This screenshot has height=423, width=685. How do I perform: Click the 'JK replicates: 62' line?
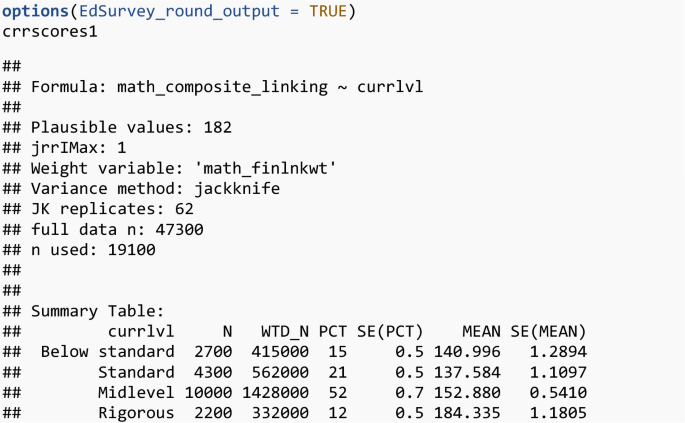pyautogui.click(x=112, y=210)
